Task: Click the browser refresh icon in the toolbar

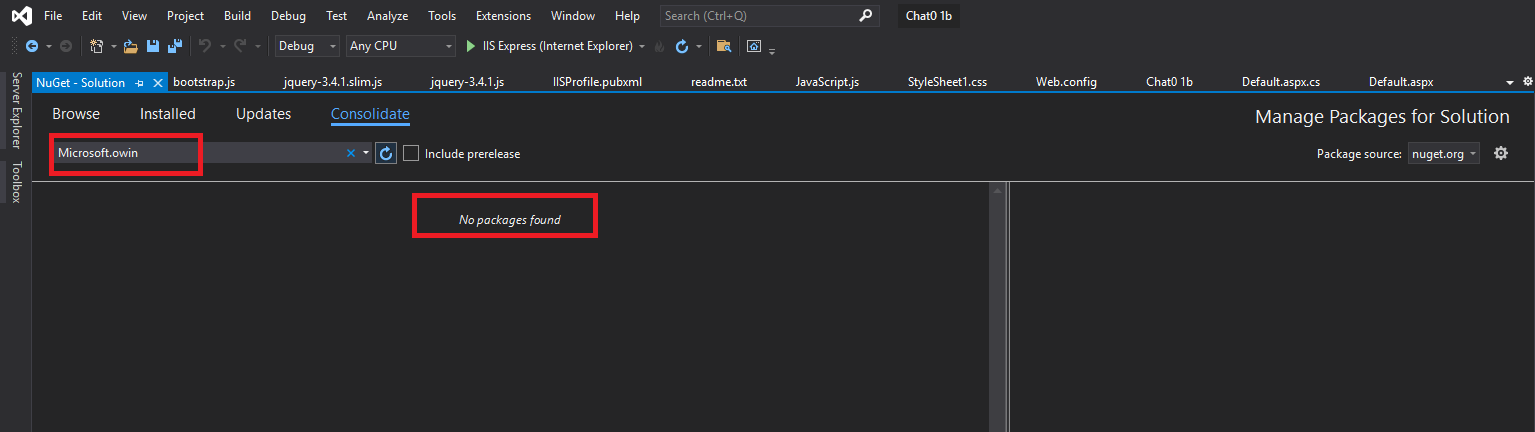Action: point(682,46)
